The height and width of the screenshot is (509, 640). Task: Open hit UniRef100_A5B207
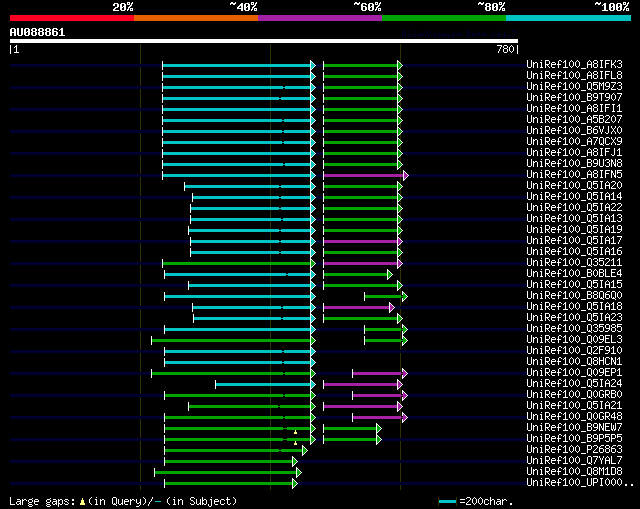click(x=574, y=120)
